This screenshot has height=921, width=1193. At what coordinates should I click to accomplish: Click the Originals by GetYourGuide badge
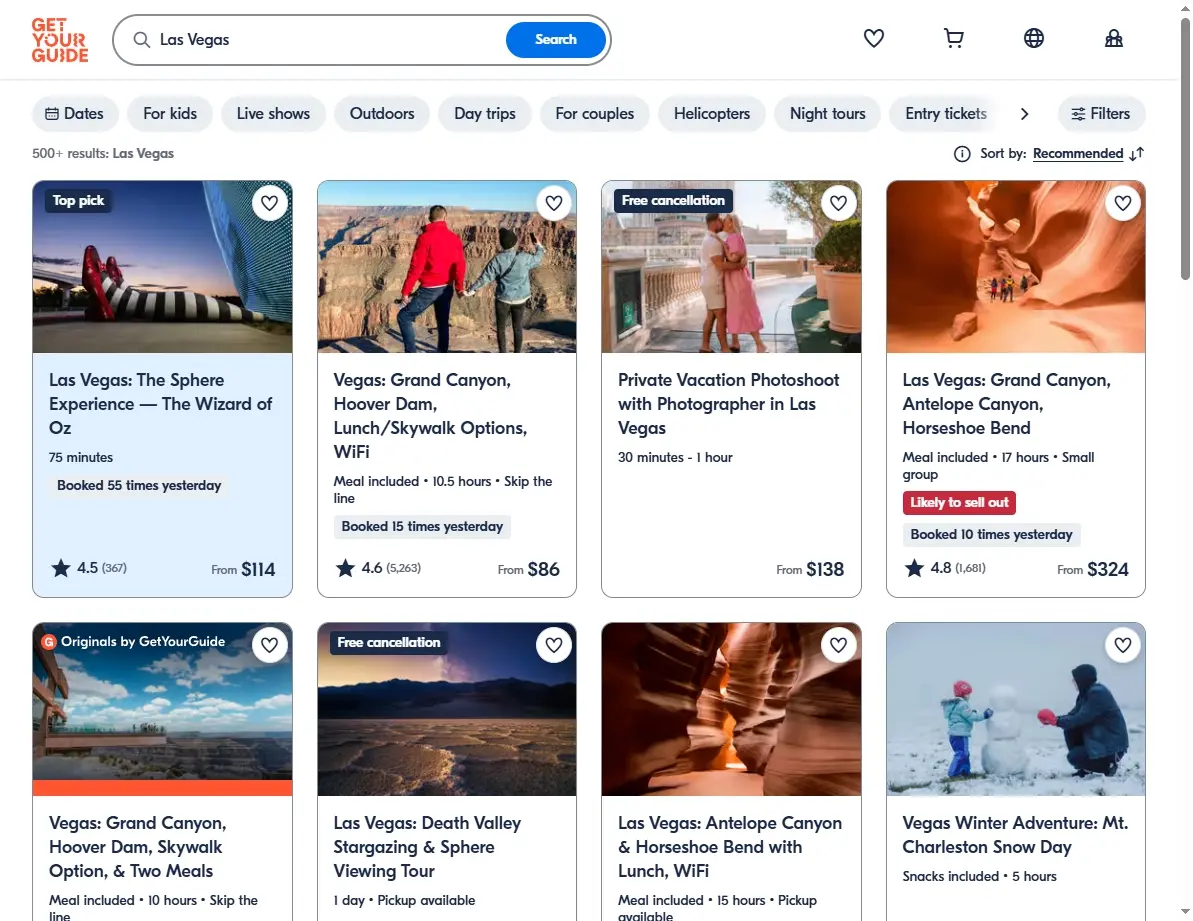click(x=134, y=642)
